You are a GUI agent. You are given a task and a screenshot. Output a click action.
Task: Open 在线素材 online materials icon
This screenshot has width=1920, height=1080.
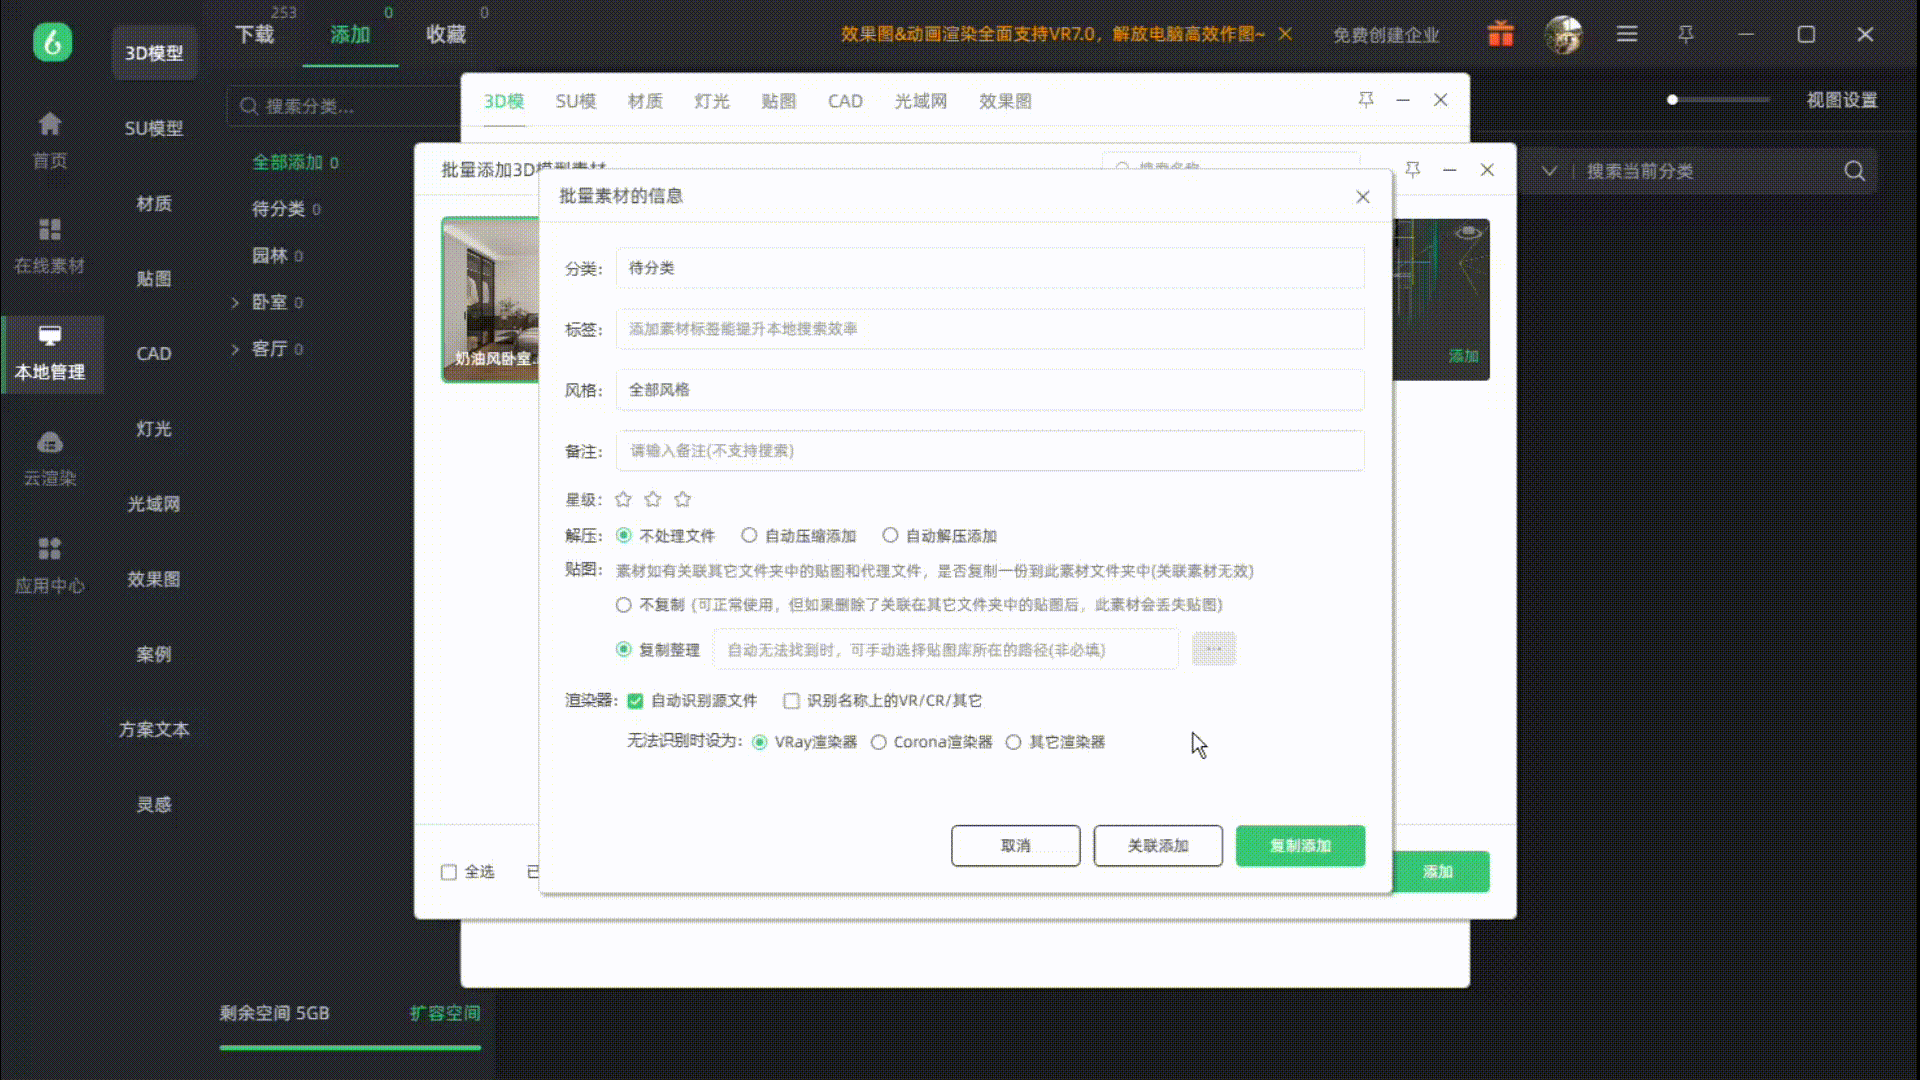click(50, 230)
